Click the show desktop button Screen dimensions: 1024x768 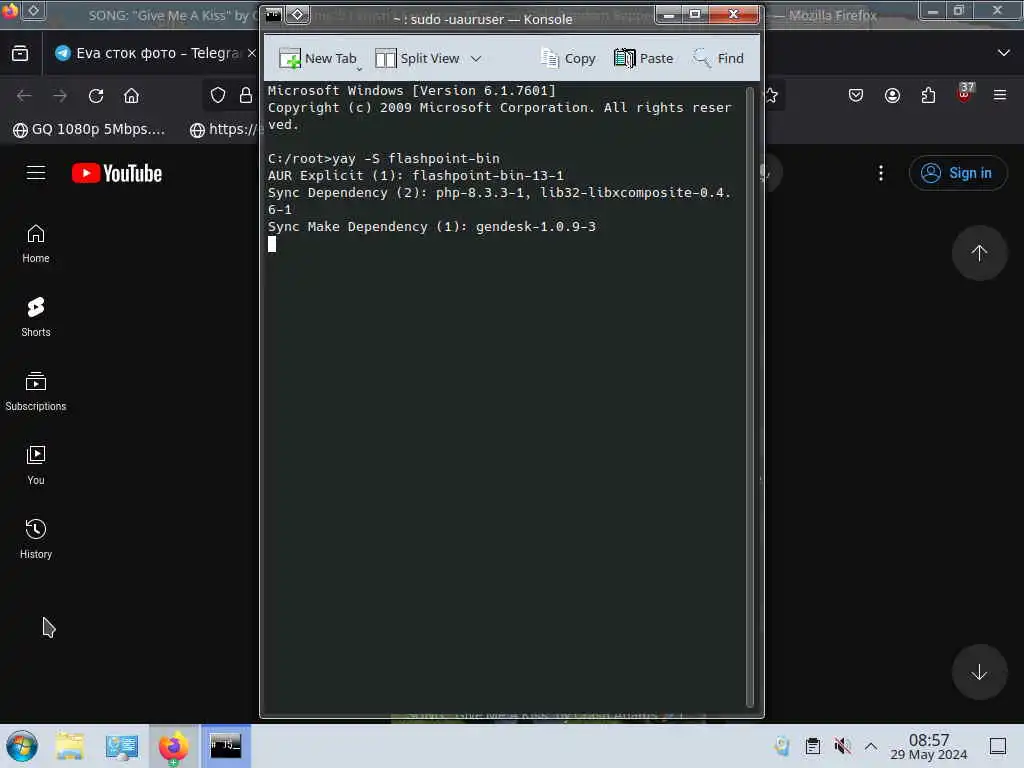click(998, 746)
